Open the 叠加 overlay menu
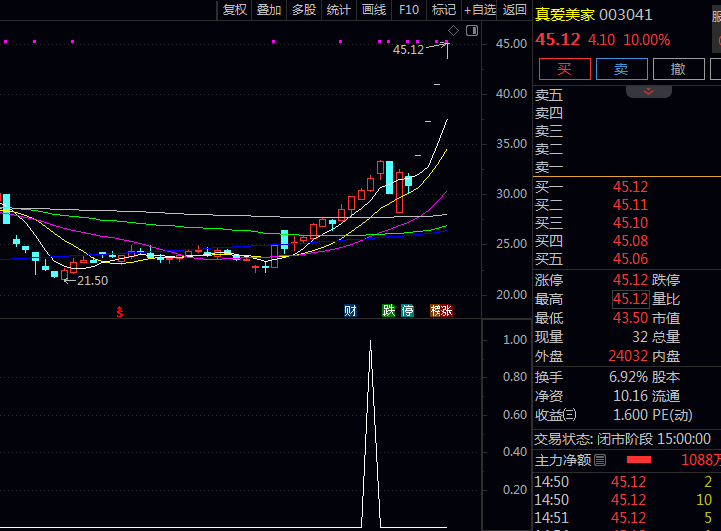 click(x=269, y=10)
